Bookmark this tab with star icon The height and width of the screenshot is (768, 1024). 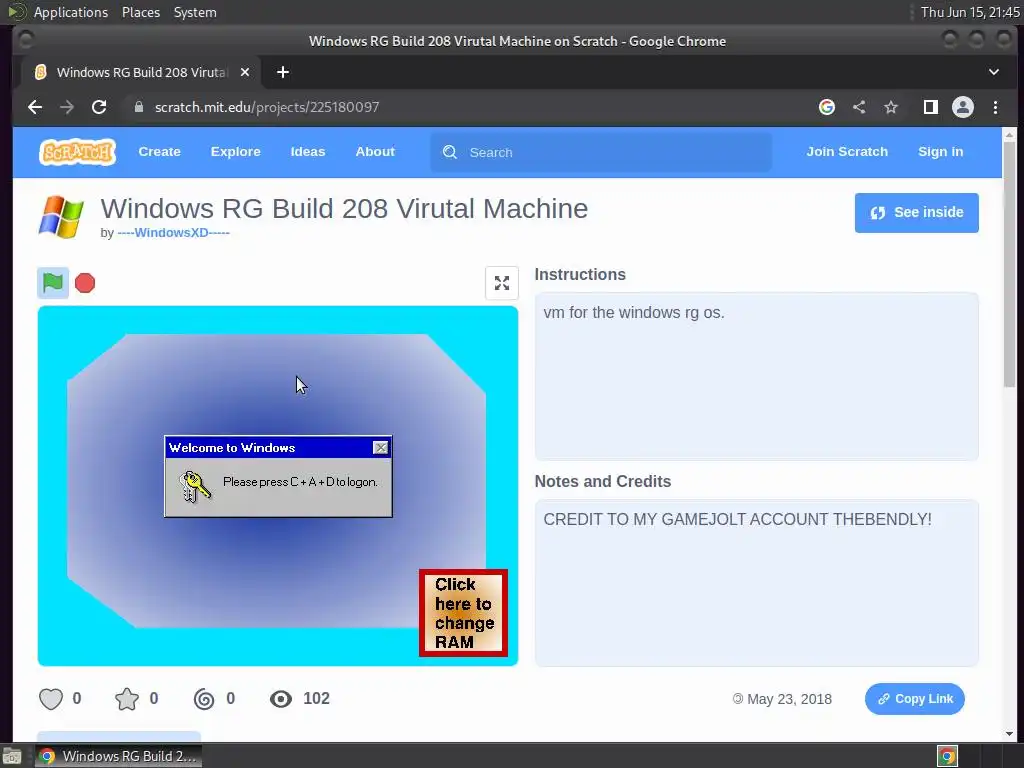891,107
